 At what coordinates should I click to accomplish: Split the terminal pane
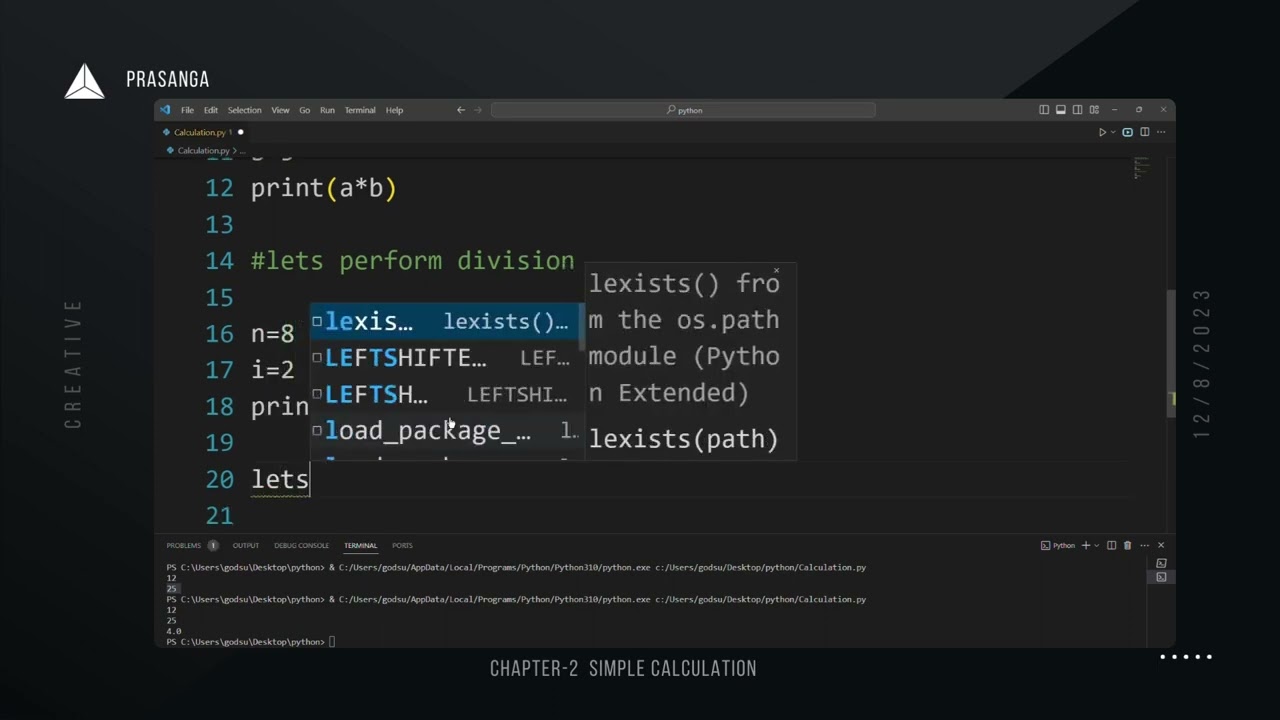pos(1111,545)
